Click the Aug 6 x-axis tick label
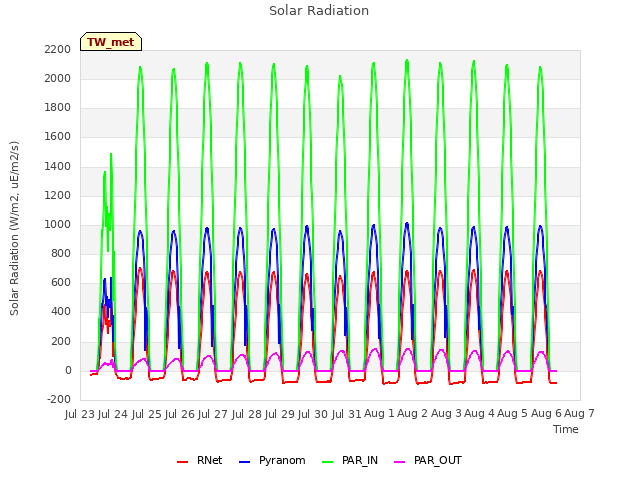640x480 pixels. pos(546,413)
